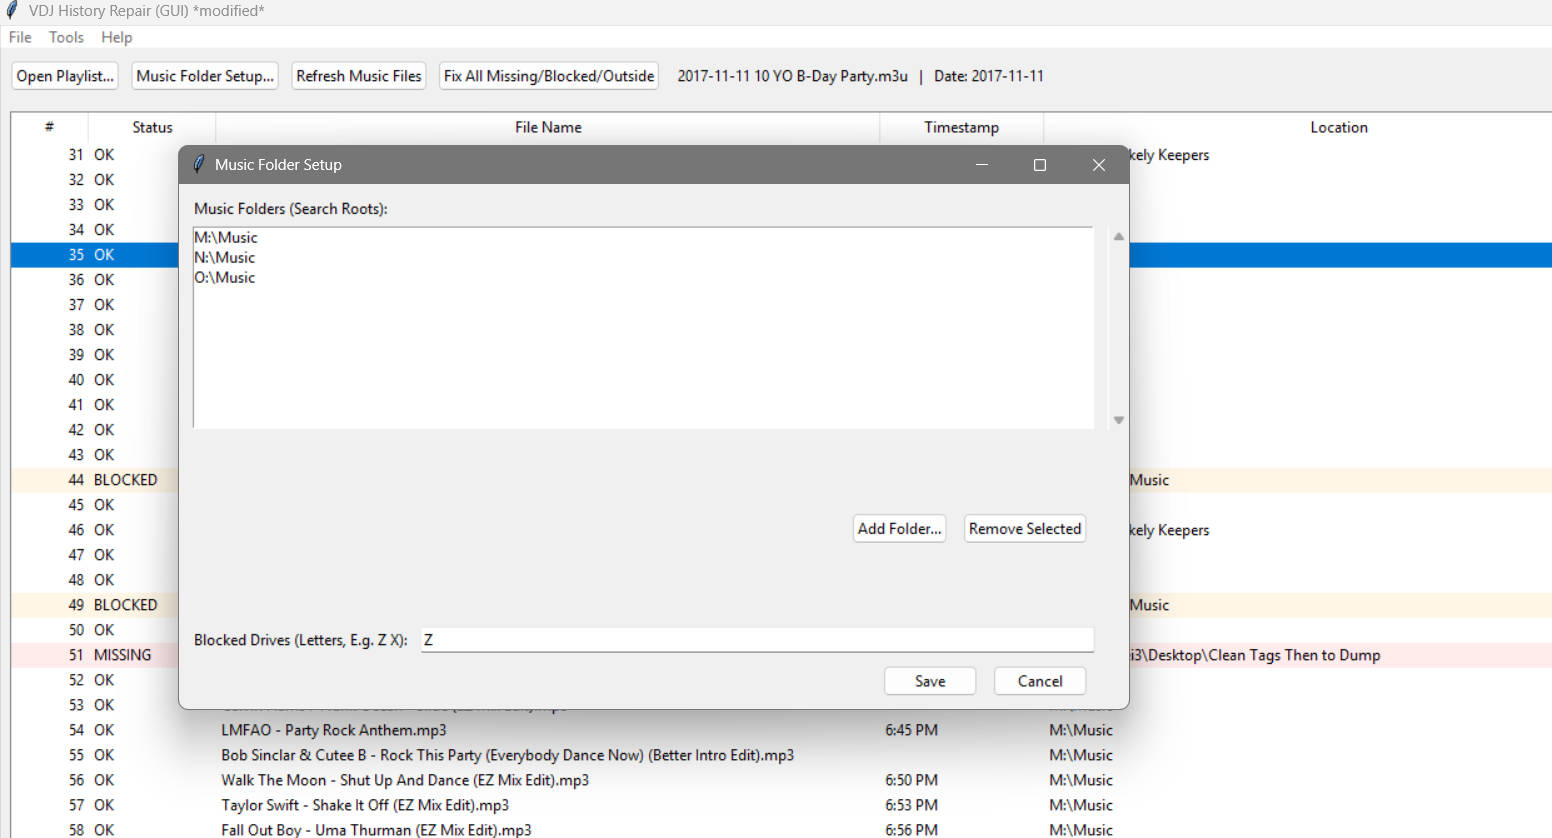1552x838 pixels.
Task: Click the Blocked Drives input field
Action: tap(756, 640)
